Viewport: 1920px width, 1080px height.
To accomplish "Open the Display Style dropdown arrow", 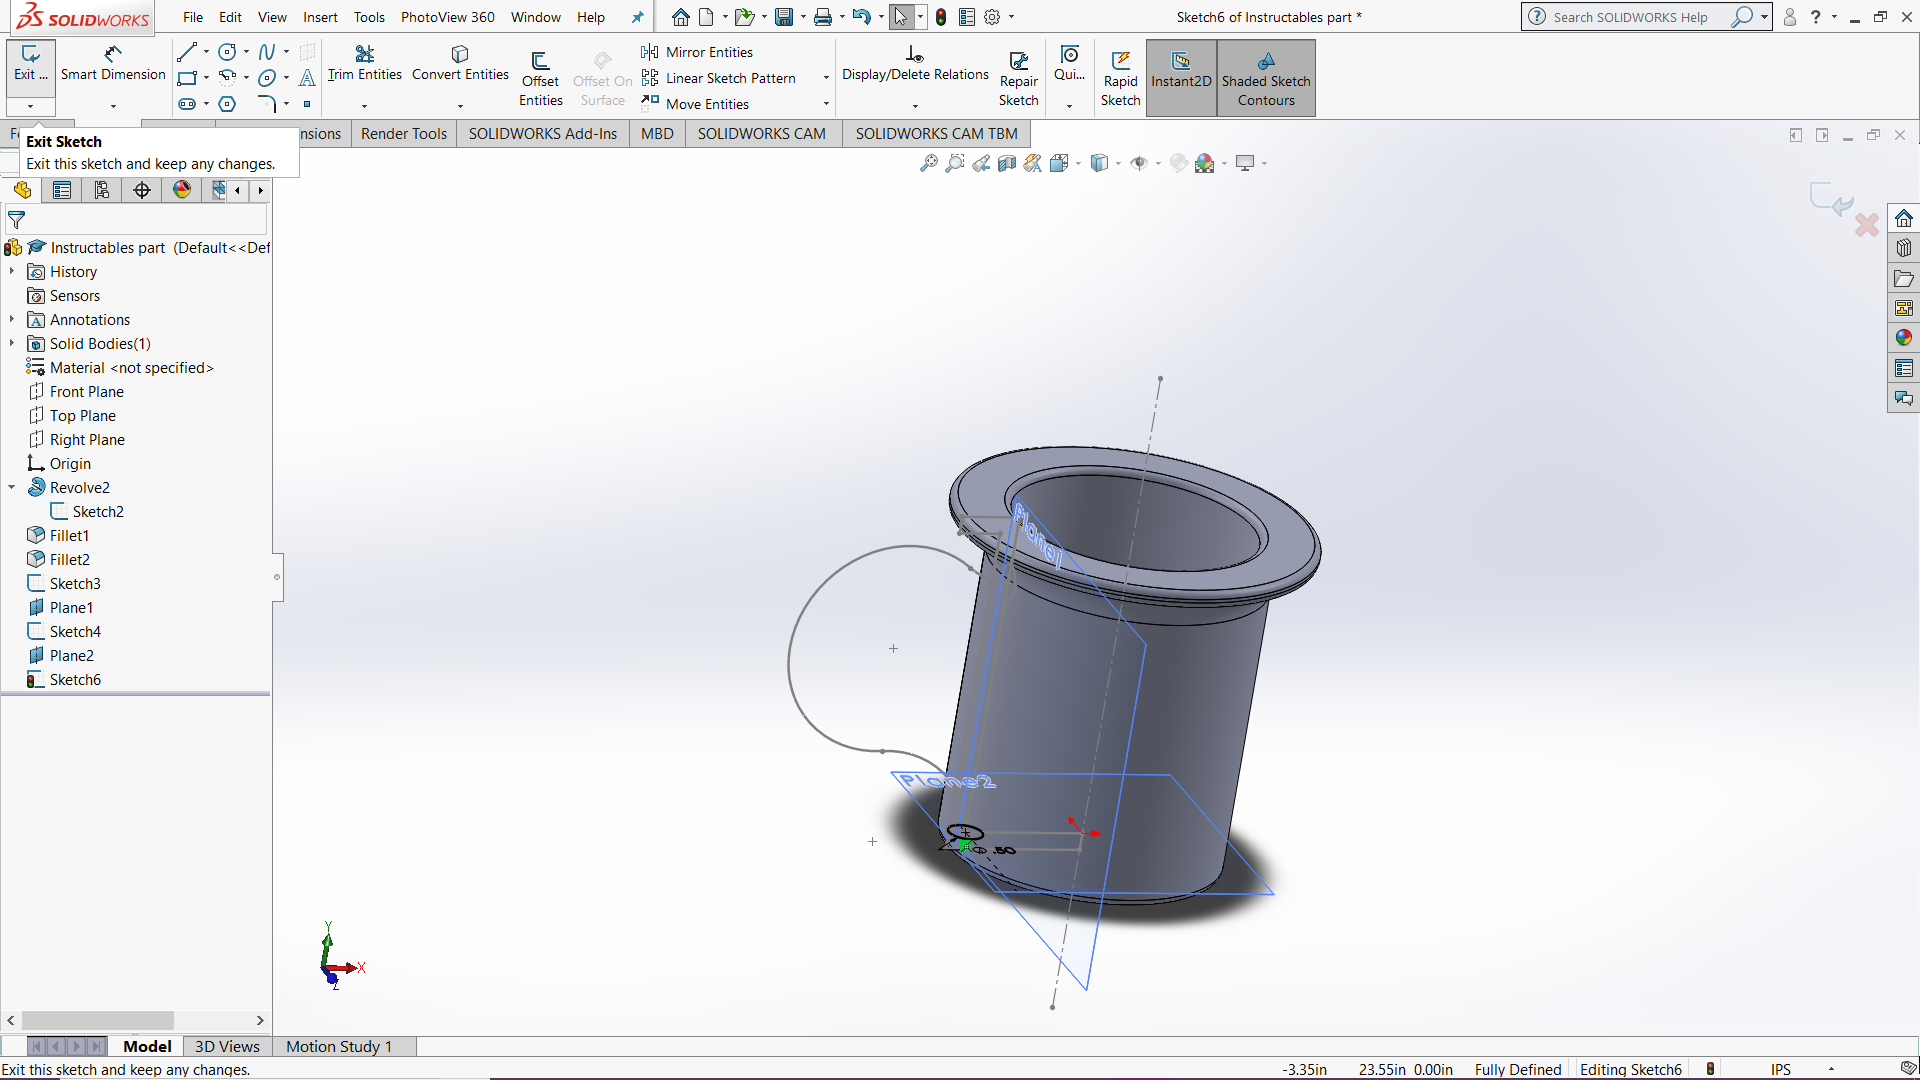I will point(1119,162).
